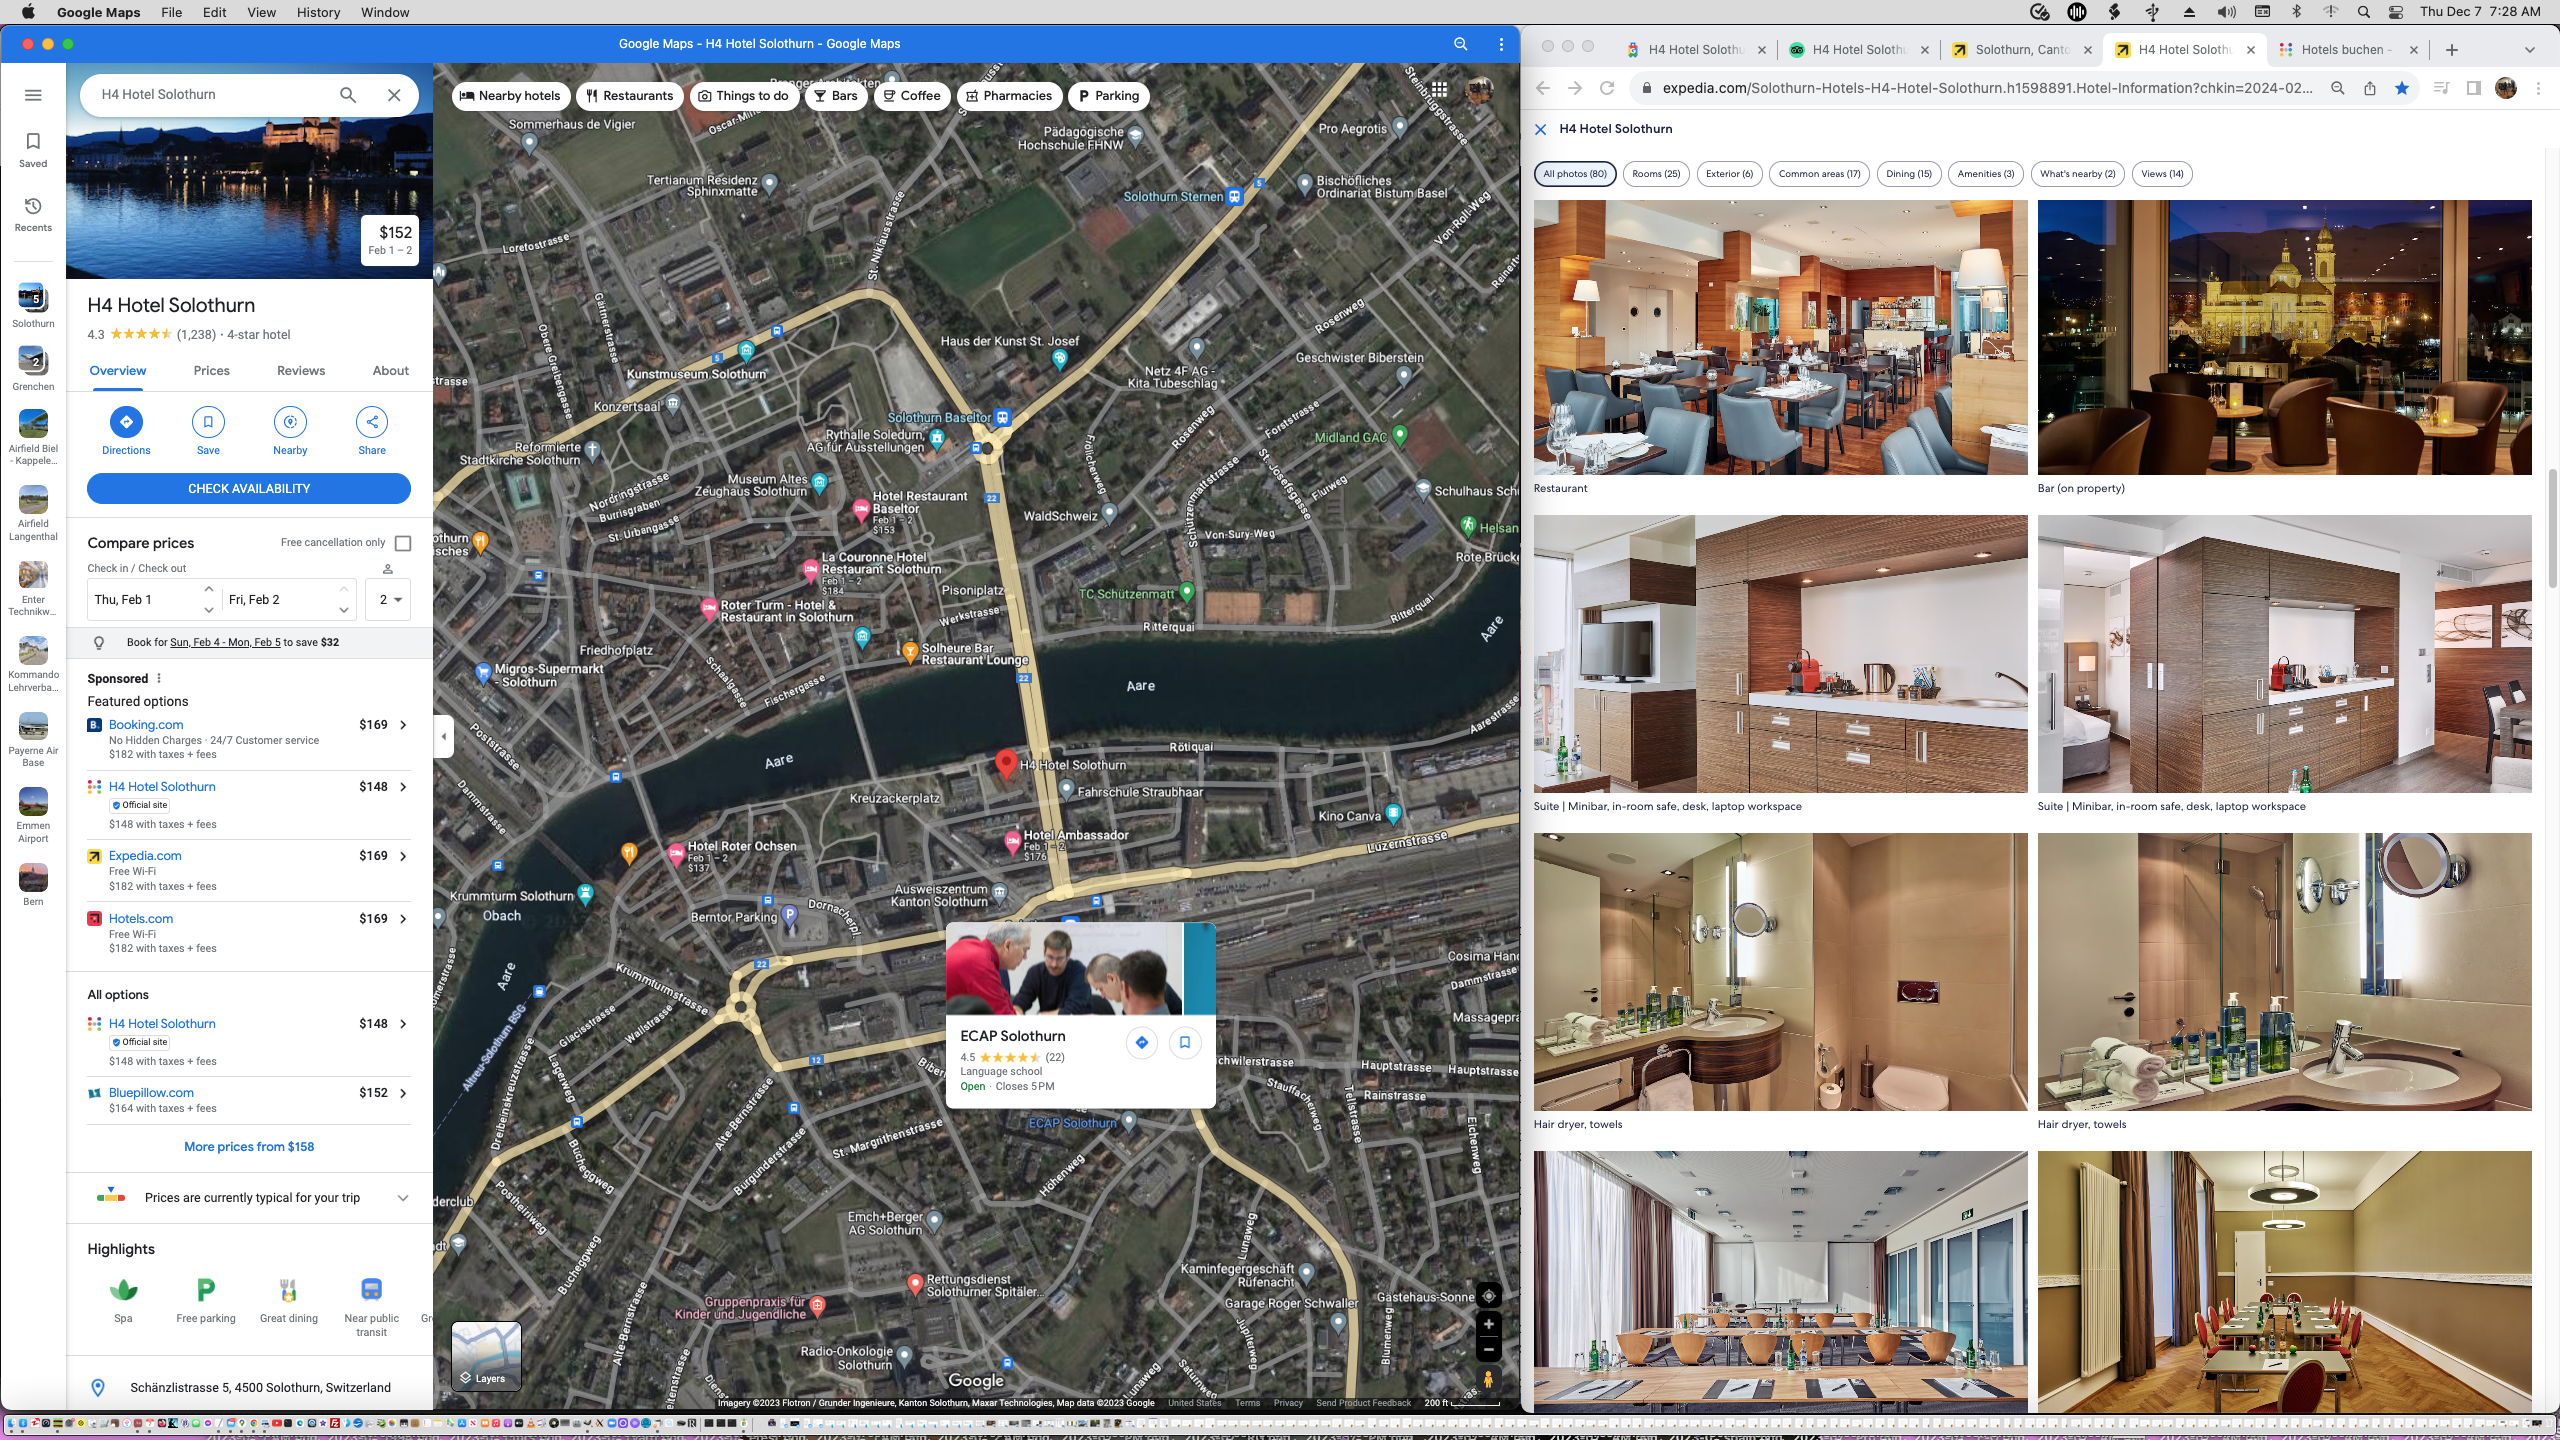Click the Pegman street view figure
This screenshot has width=2560, height=1440.
[x=1488, y=1380]
